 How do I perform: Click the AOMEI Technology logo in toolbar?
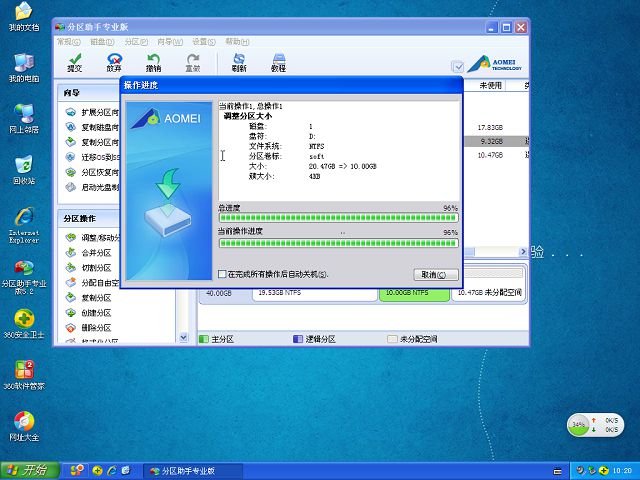click(495, 64)
